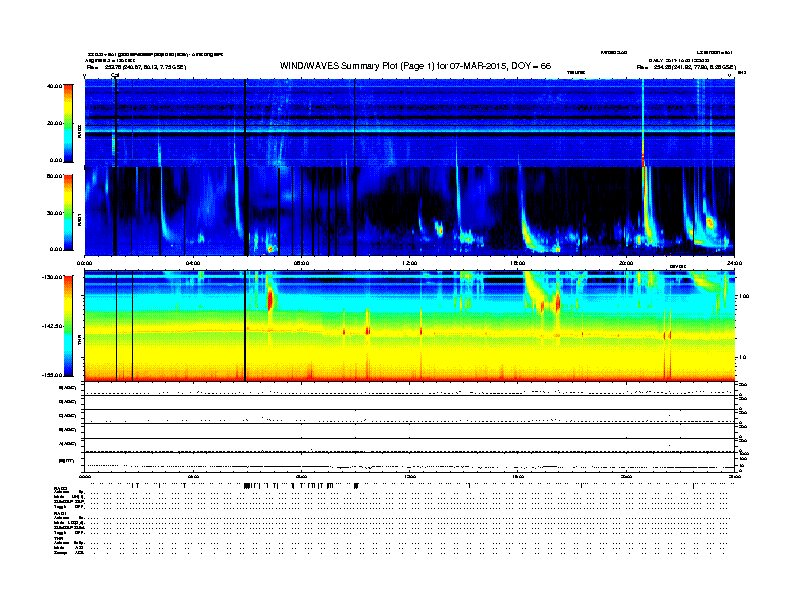792x612 pixels.
Task: Click the TNR intensity color bar
Action: point(68,326)
